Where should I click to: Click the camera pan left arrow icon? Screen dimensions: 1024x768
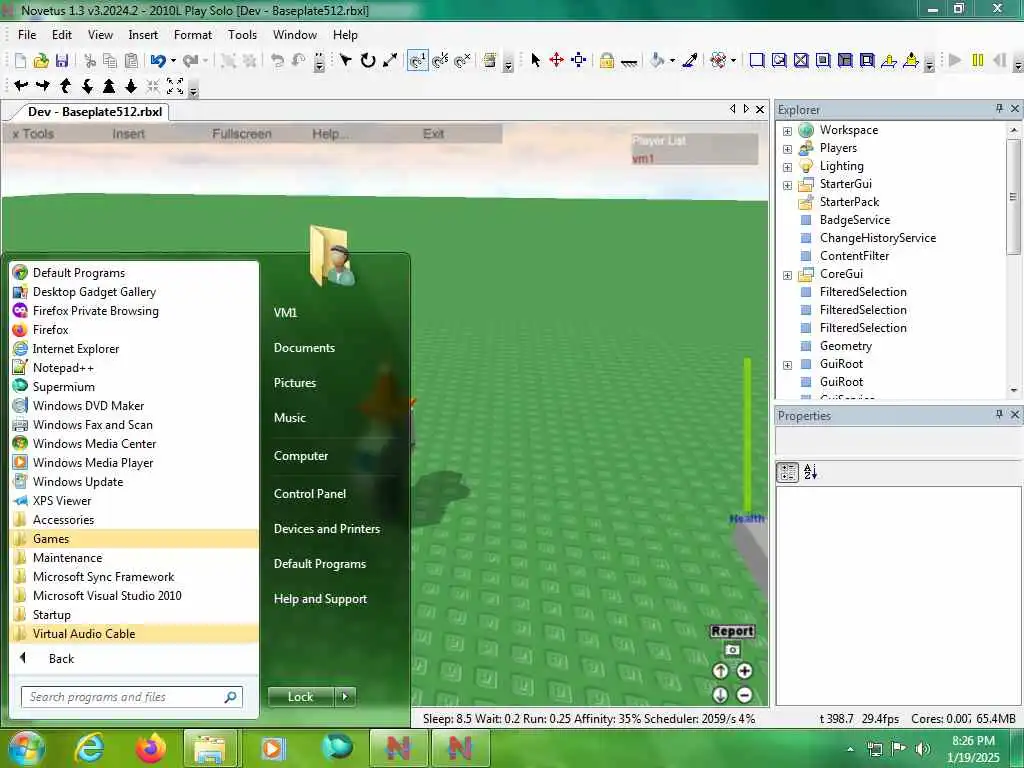(x=21, y=86)
